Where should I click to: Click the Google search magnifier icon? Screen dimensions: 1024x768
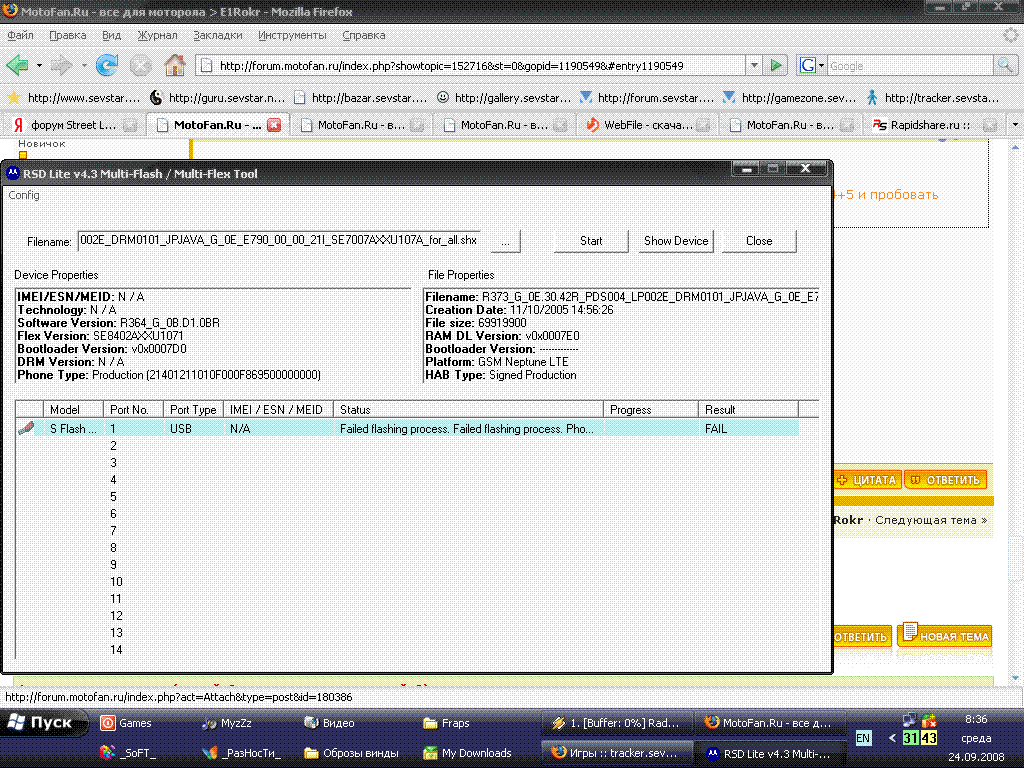point(1004,65)
